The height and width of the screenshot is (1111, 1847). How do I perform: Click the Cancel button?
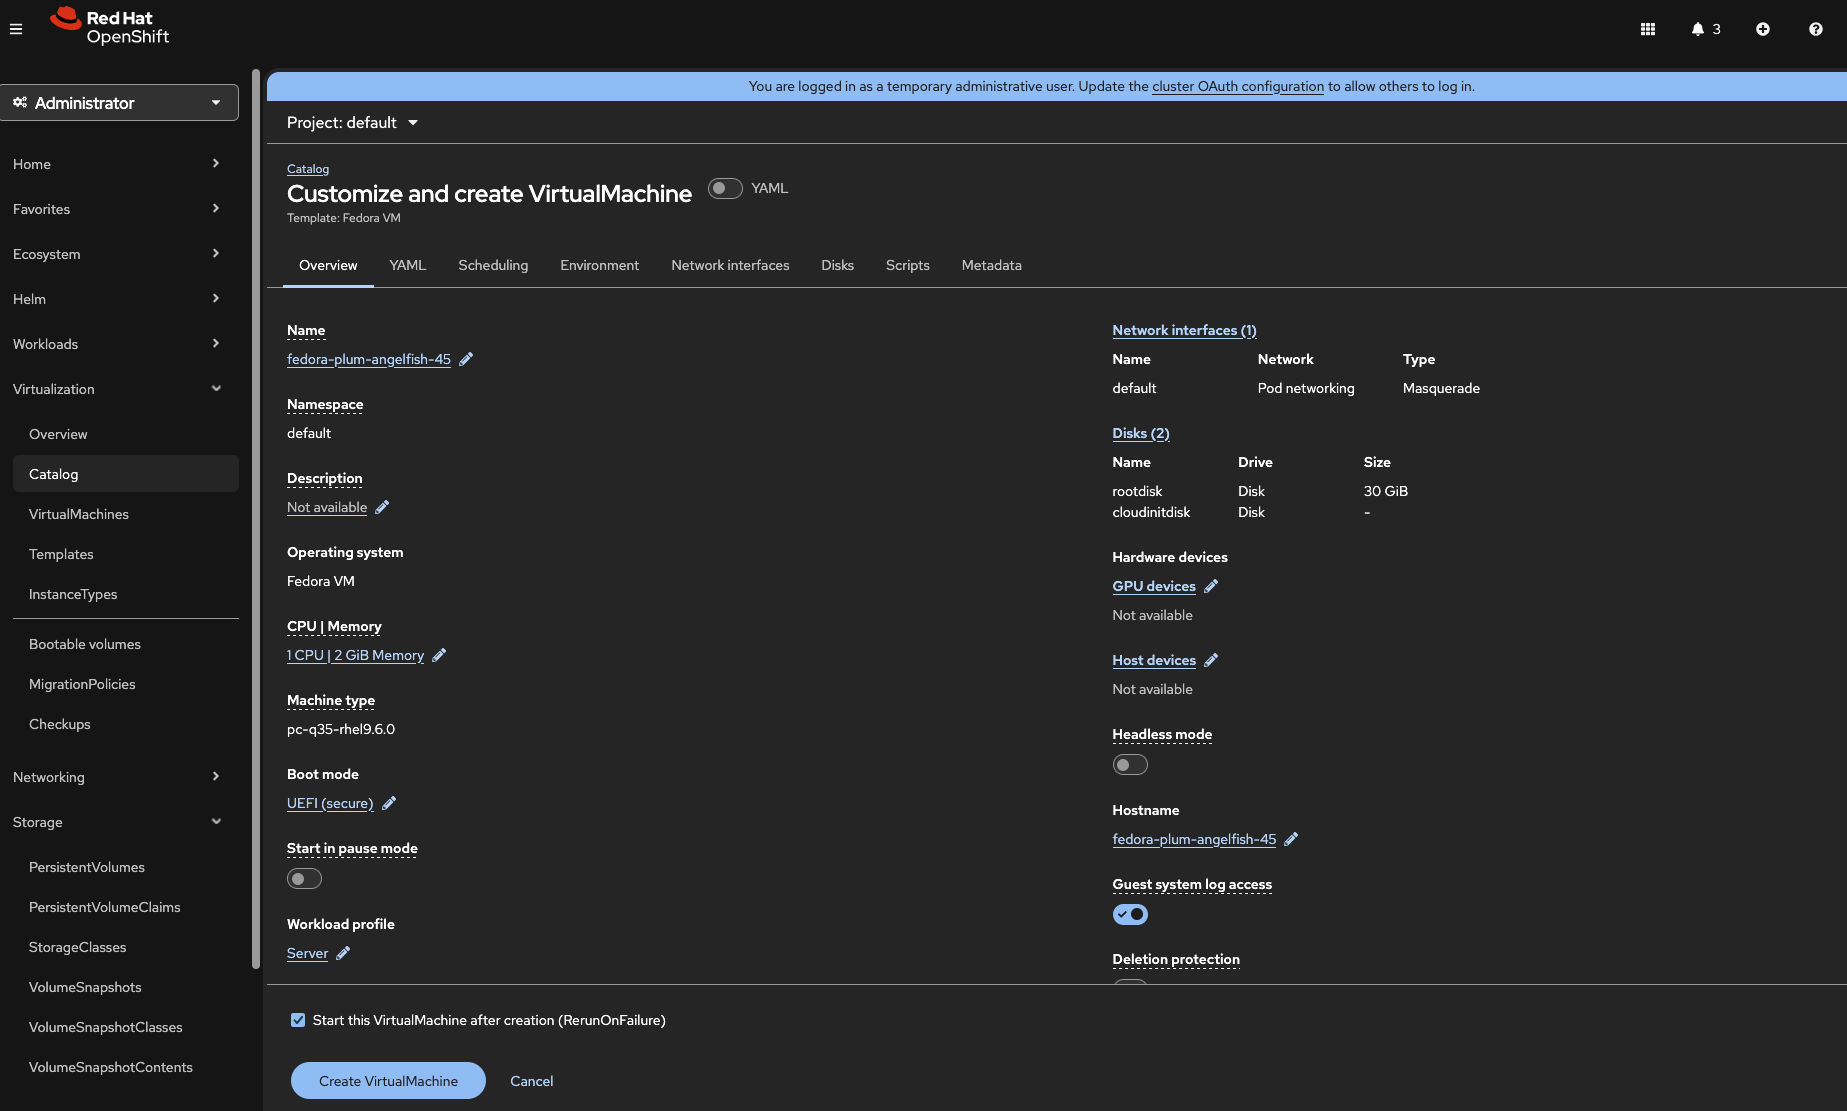click(532, 1081)
